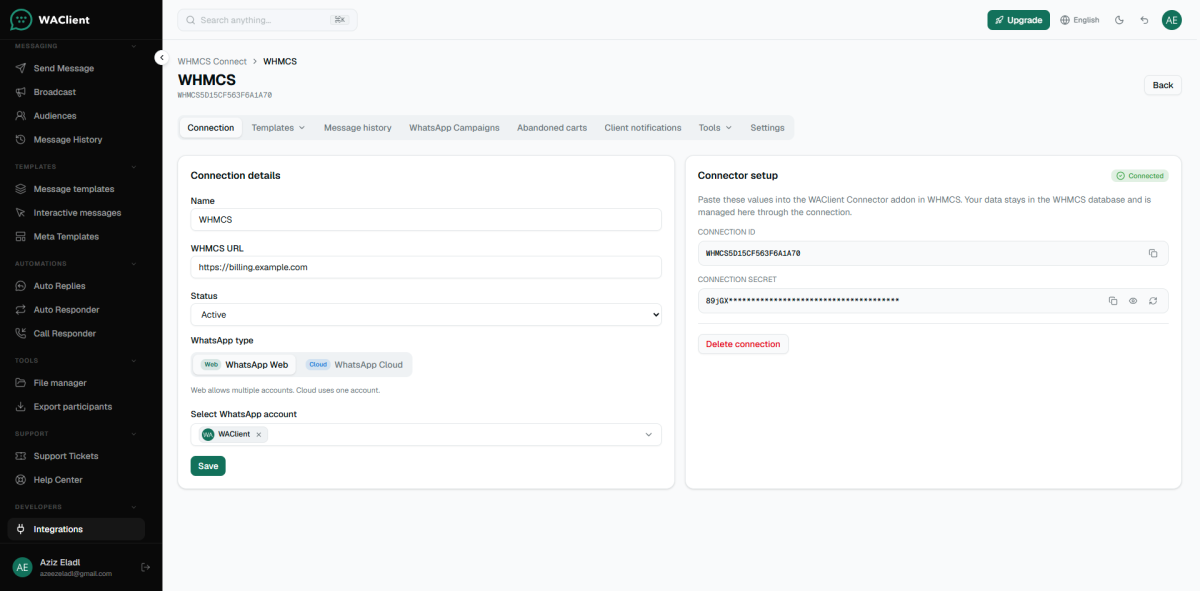Open AE user avatar menu
Screen dimensions: 1200x591
1171,20
